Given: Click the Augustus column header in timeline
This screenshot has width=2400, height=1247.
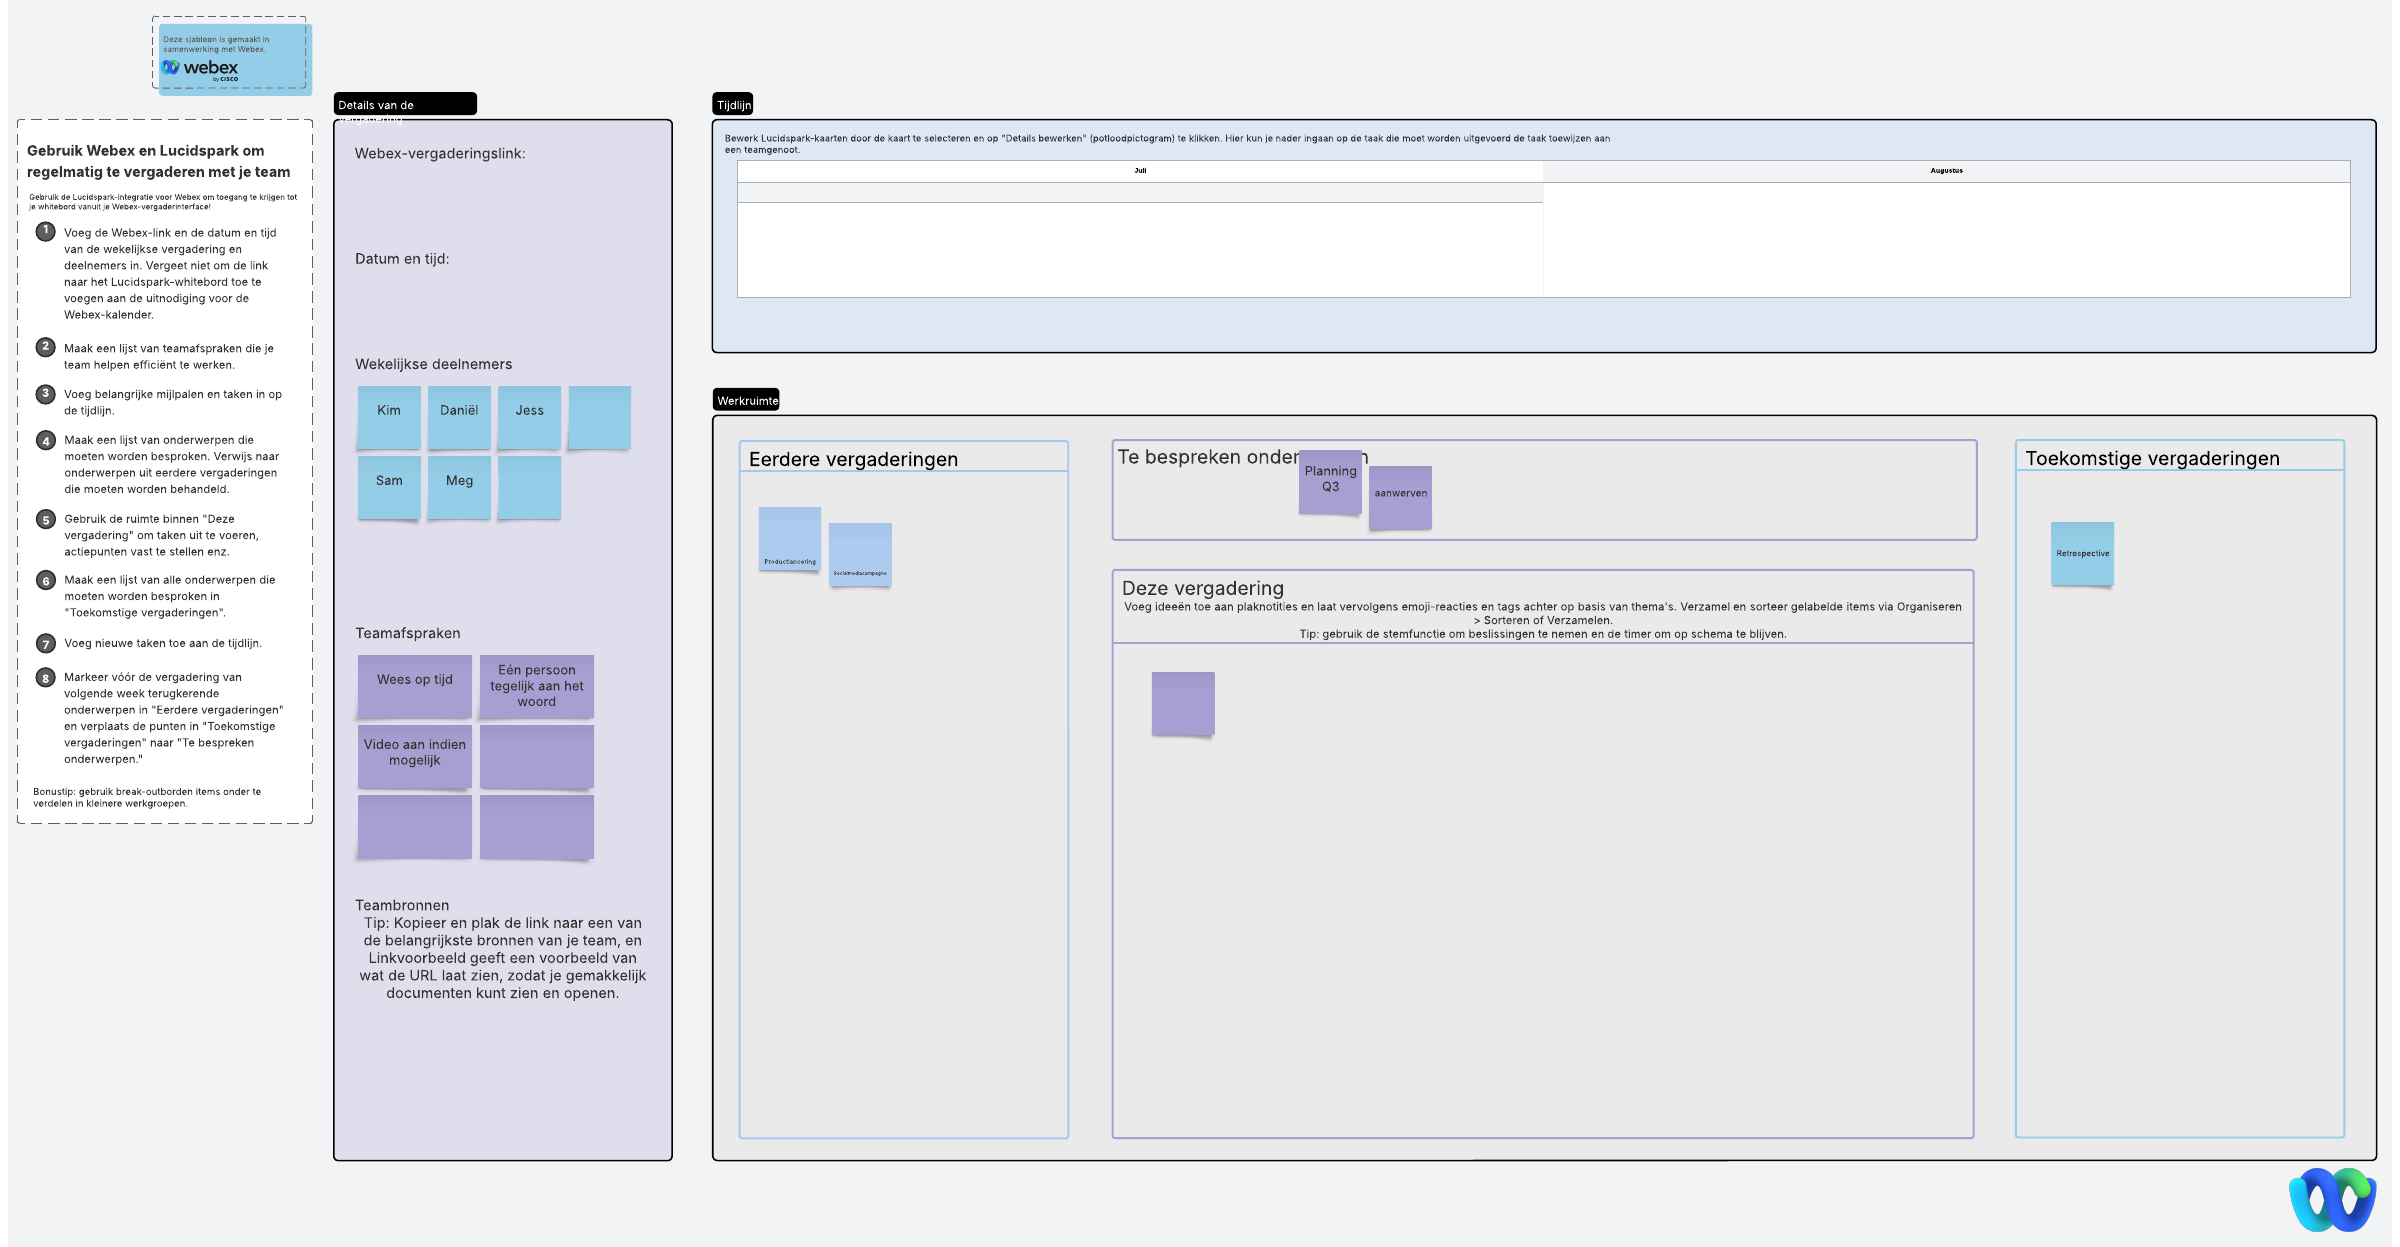Looking at the screenshot, I should coord(1945,171).
